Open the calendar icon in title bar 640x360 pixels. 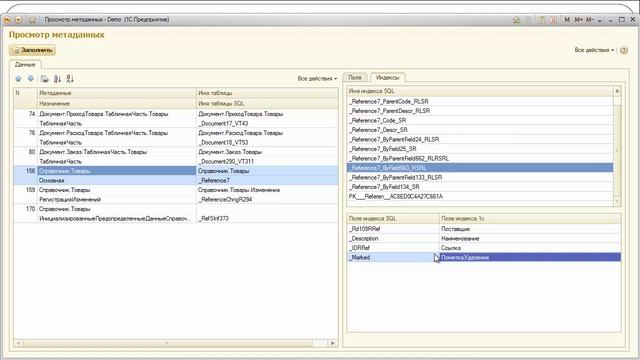pyautogui.click(x=553, y=20)
